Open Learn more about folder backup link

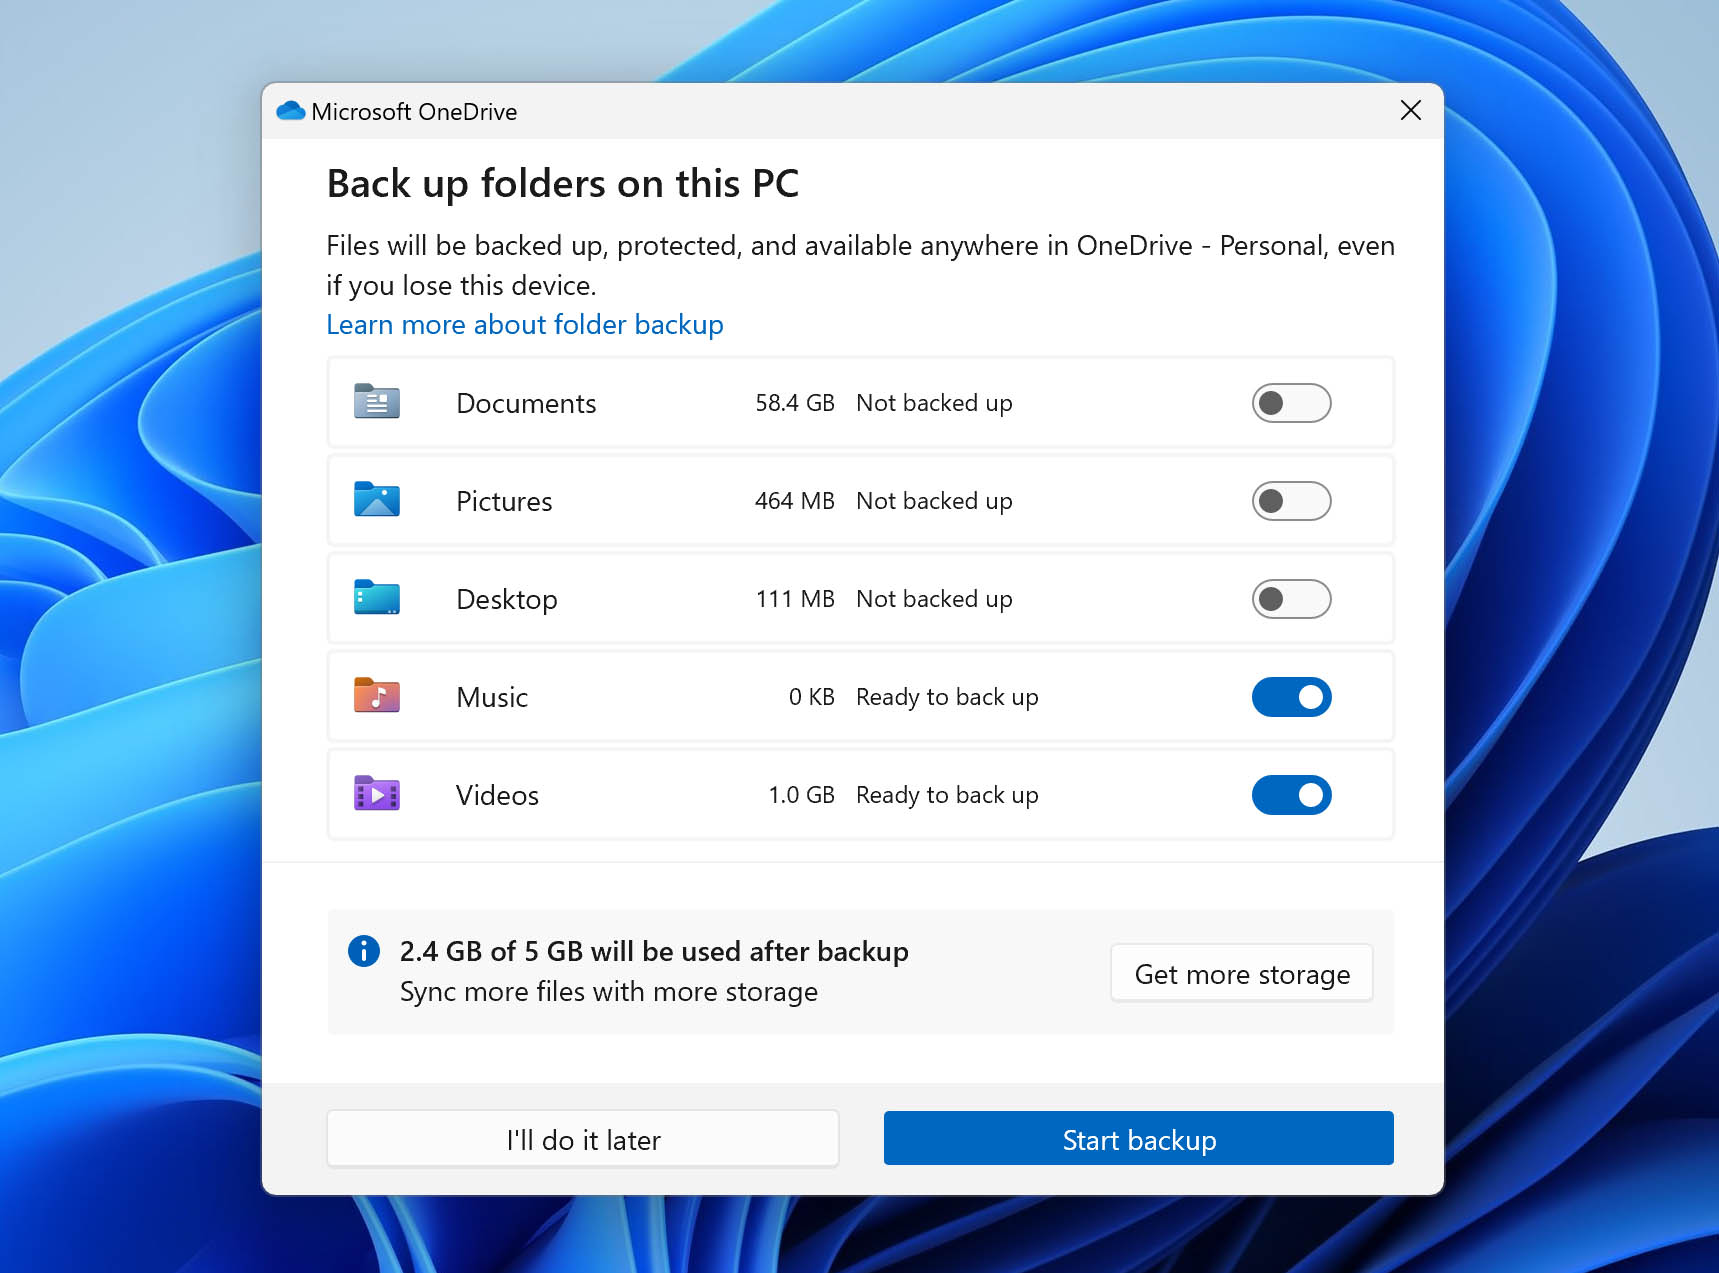click(525, 325)
